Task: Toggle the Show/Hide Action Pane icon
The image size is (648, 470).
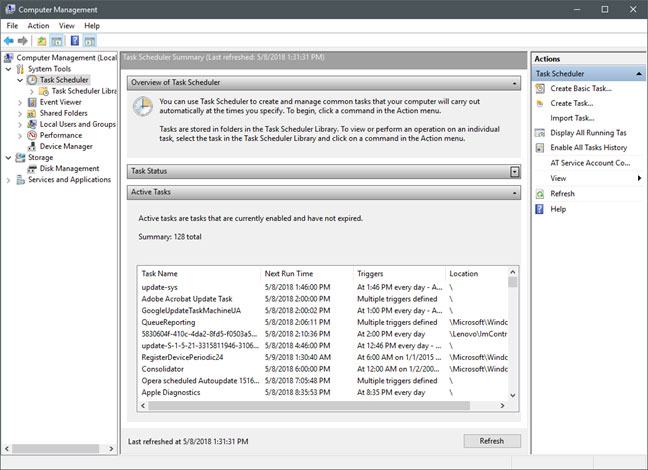Action: point(89,41)
